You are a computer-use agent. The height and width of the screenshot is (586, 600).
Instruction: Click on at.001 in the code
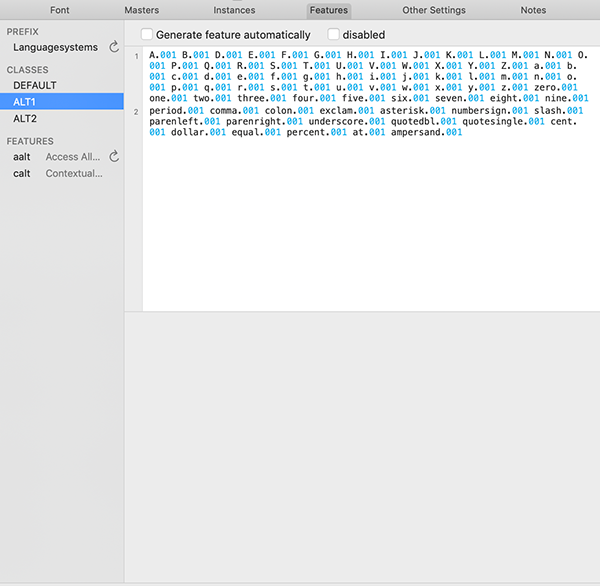[369, 132]
